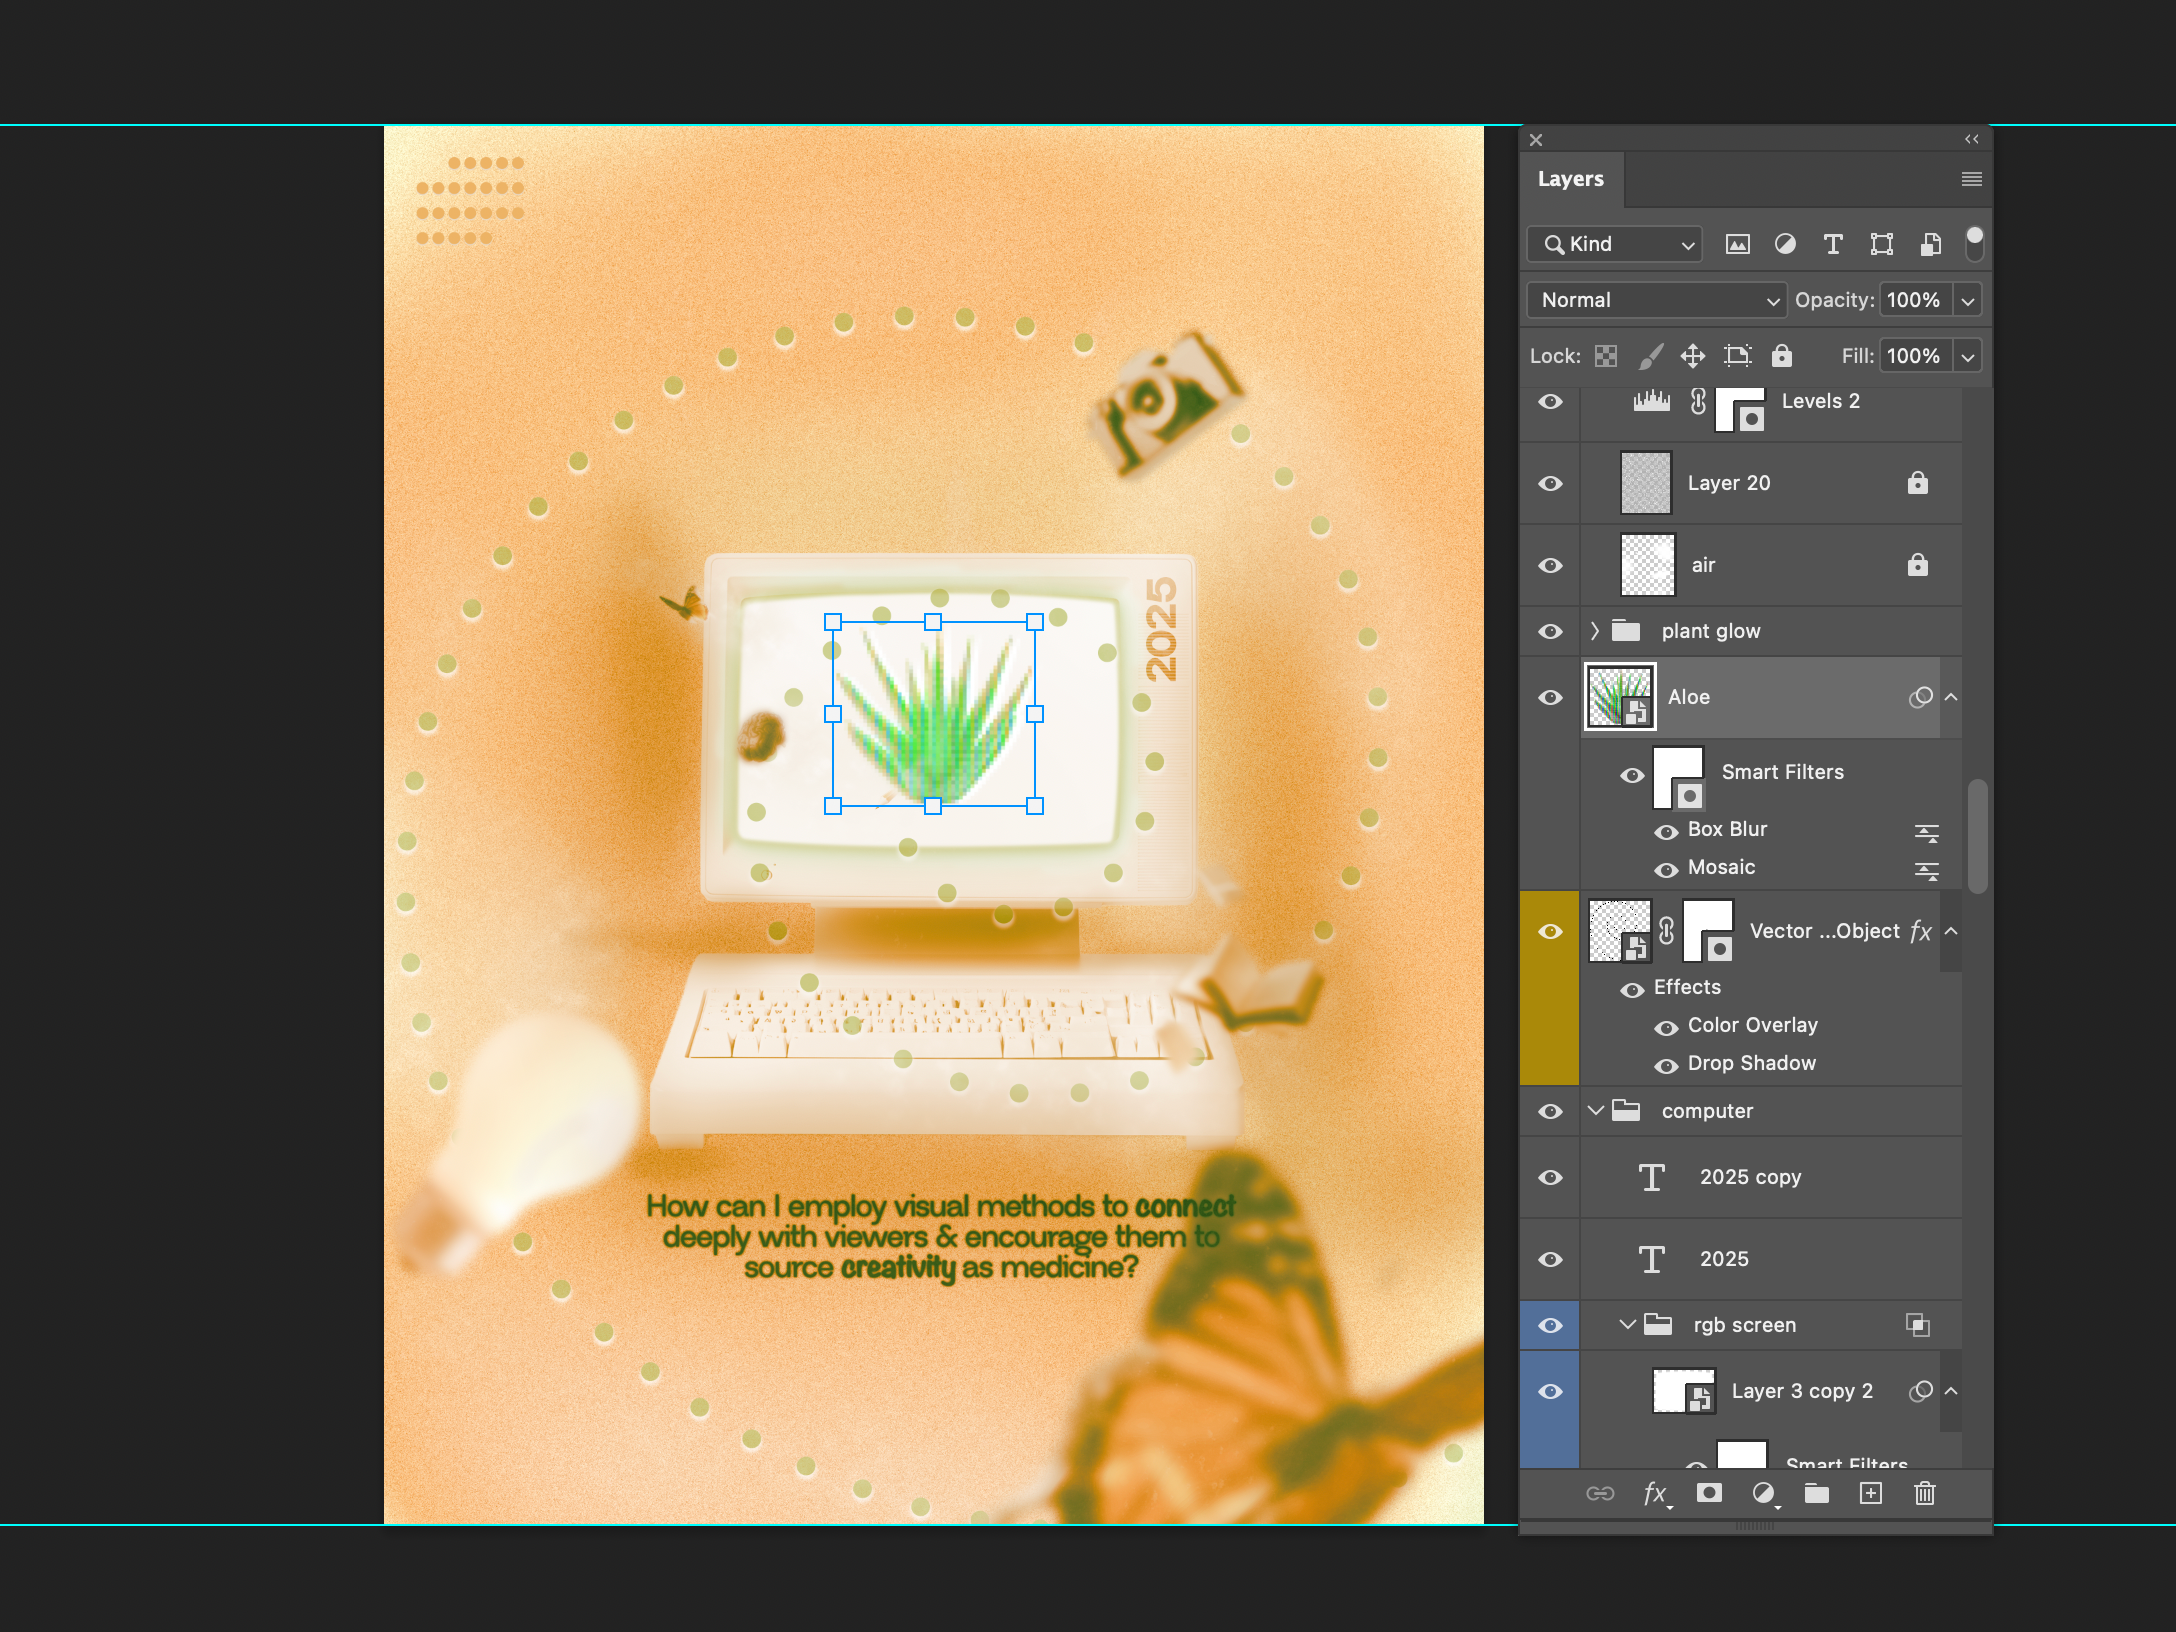
Task: Collapse the Aloe smart filters list
Action: [x=1951, y=697]
